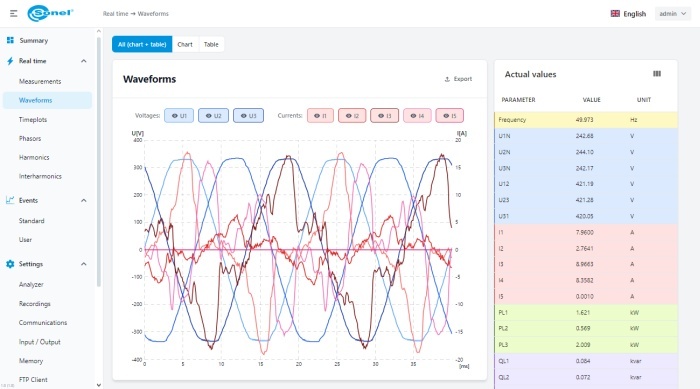Click the sidebar scroll down arrow
700x389 pixels.
click(x=99, y=385)
